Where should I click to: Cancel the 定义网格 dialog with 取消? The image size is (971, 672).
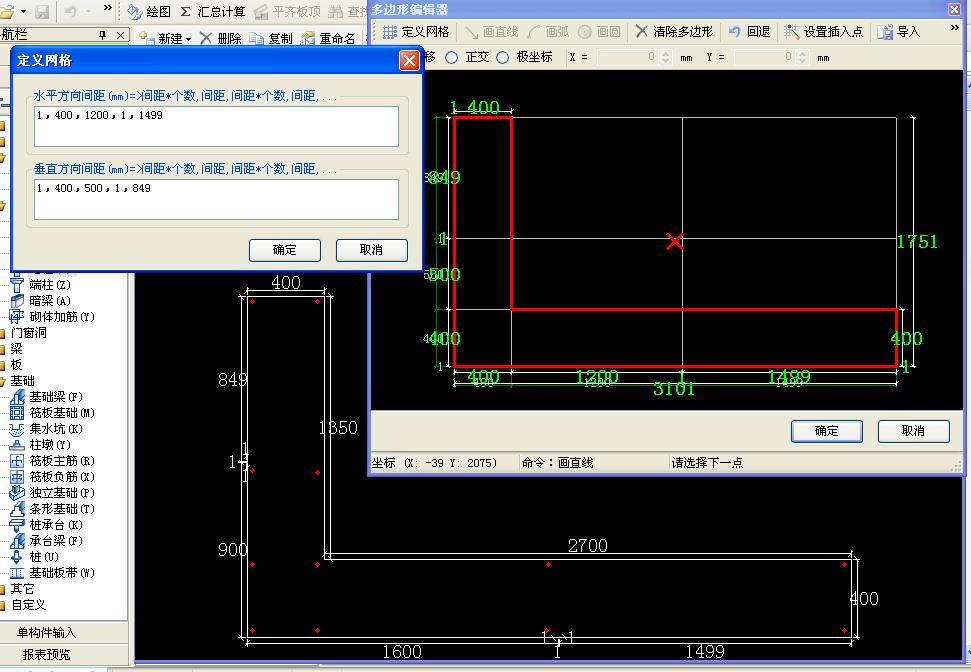pyautogui.click(x=372, y=250)
